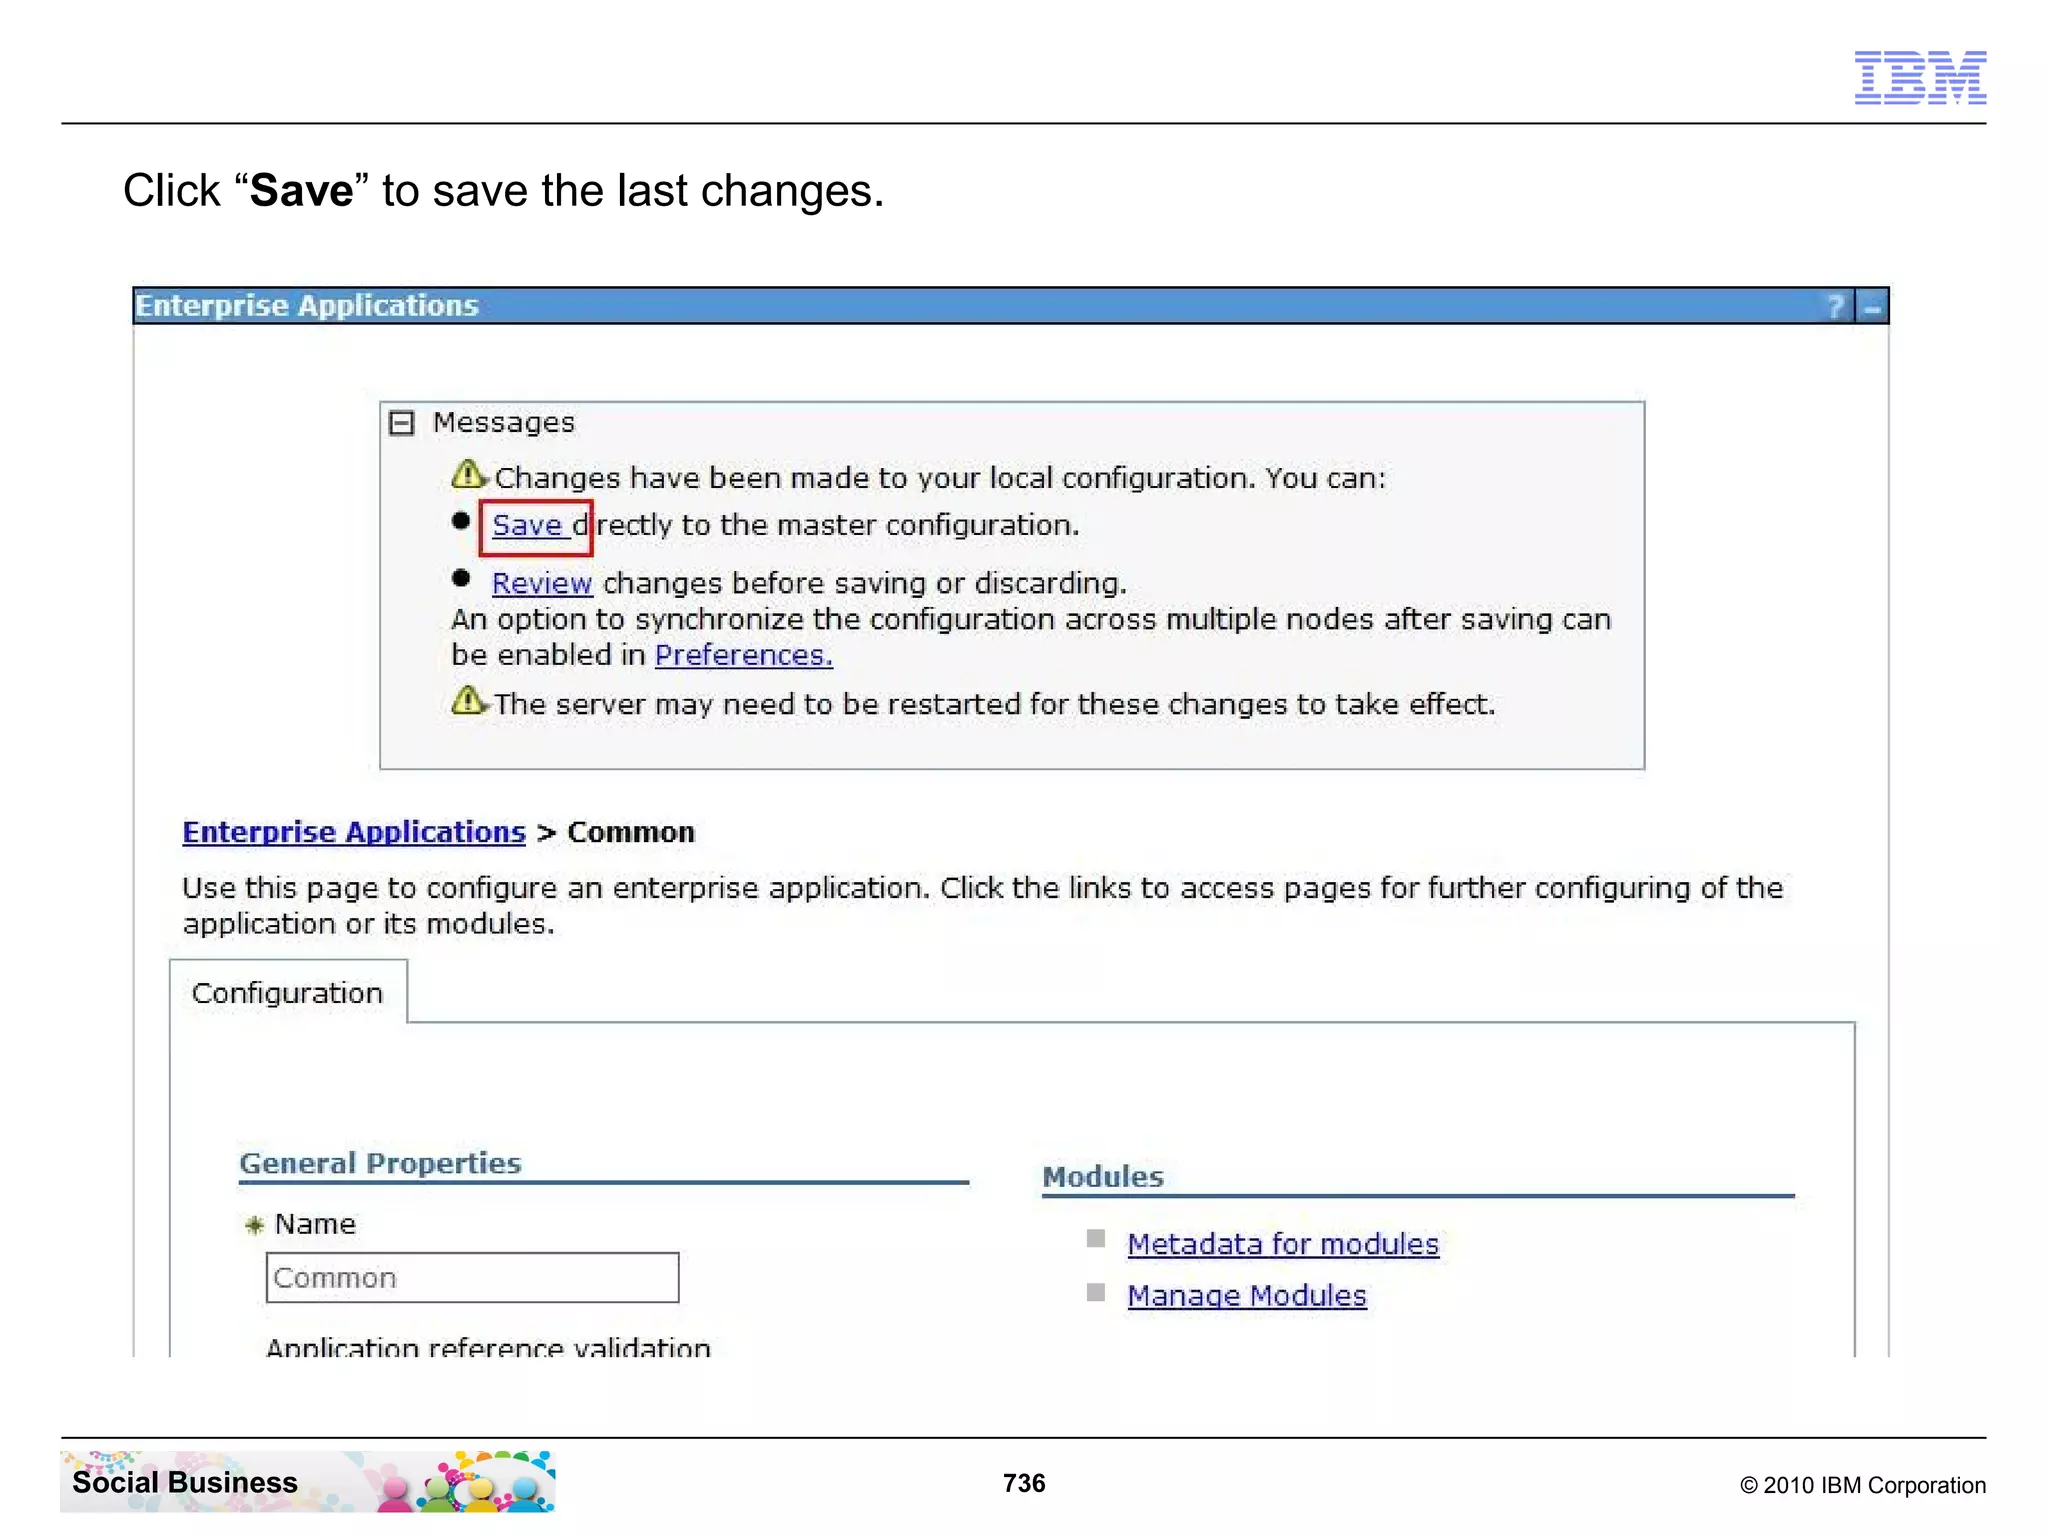The height and width of the screenshot is (1536, 2048).
Task: Click the 2010 IBM Corporation copyright text
Action: (x=1863, y=1485)
